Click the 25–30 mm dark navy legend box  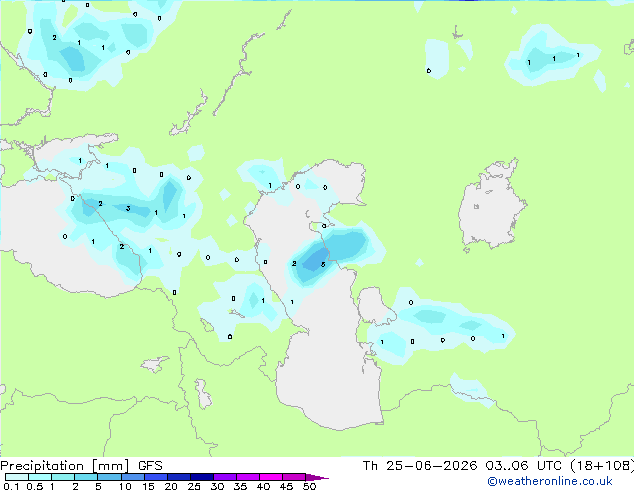coord(201,477)
